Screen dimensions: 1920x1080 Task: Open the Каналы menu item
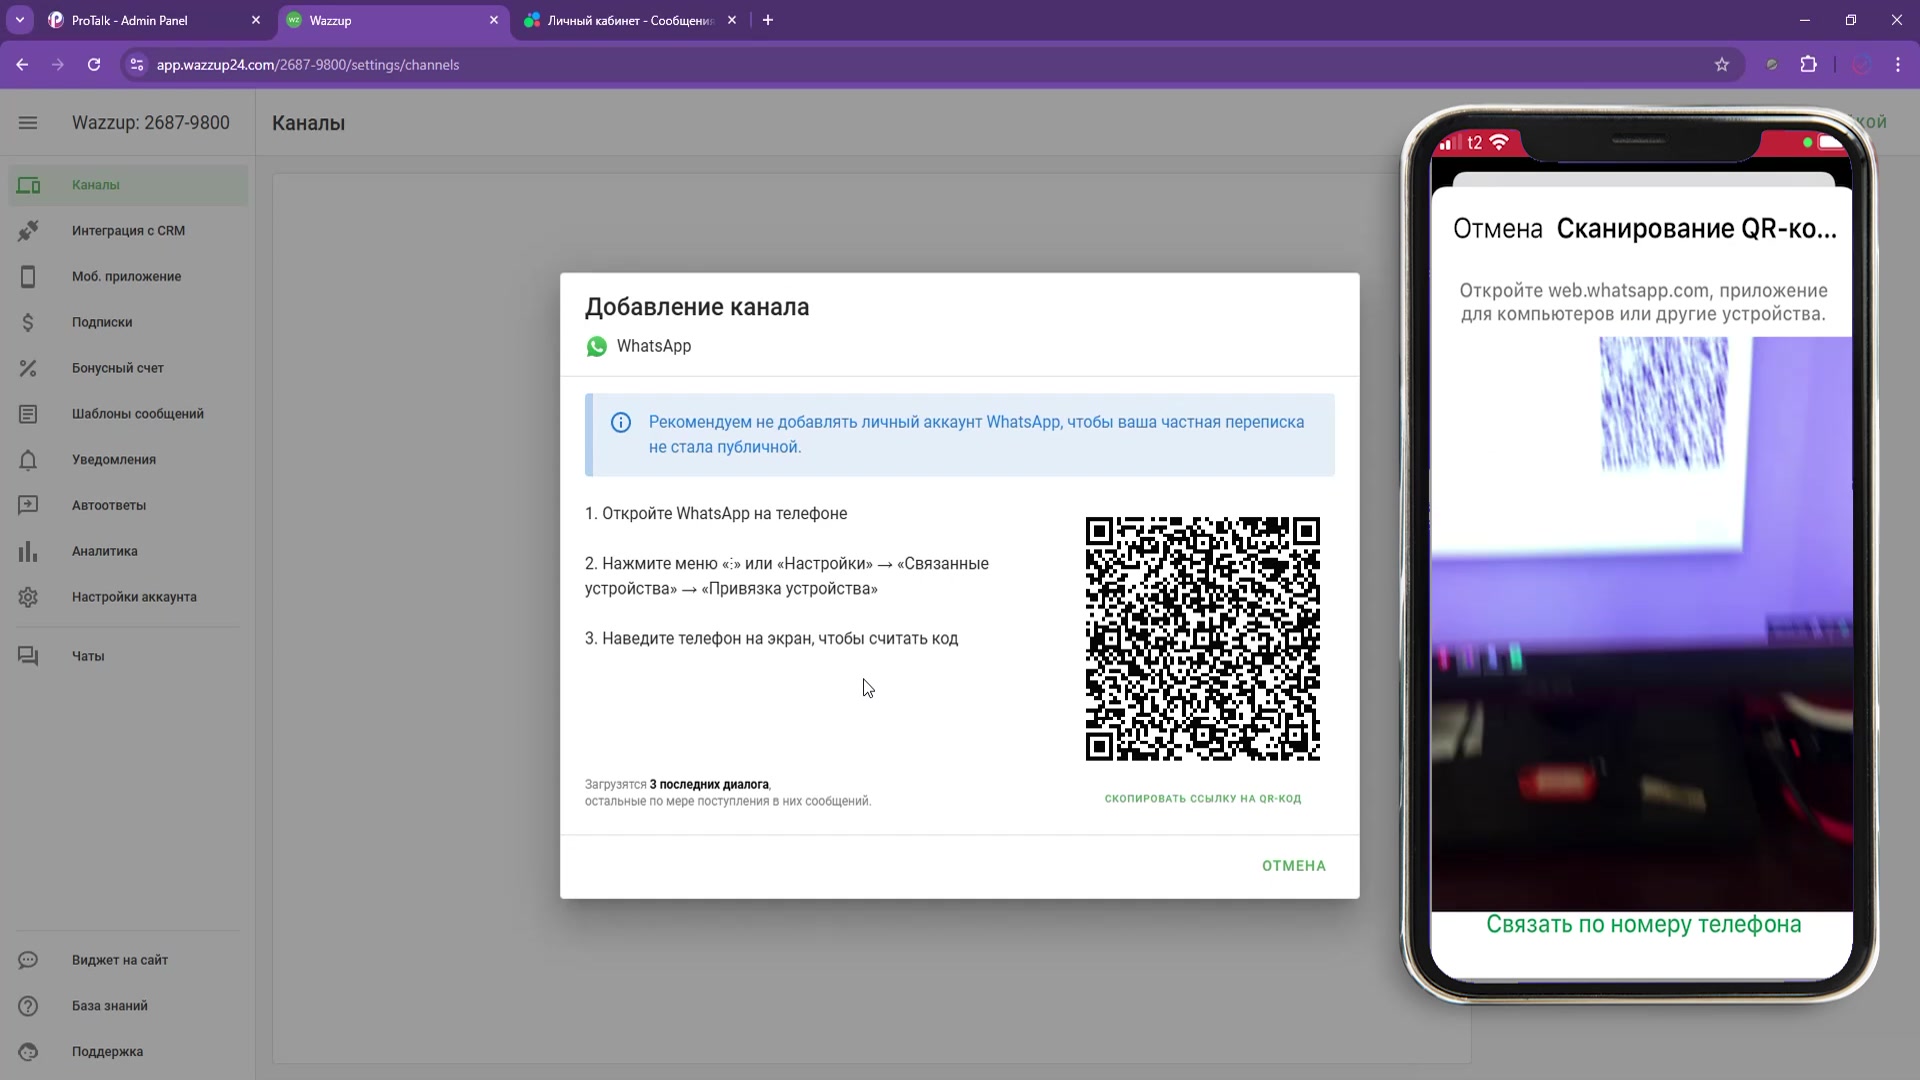click(x=128, y=185)
